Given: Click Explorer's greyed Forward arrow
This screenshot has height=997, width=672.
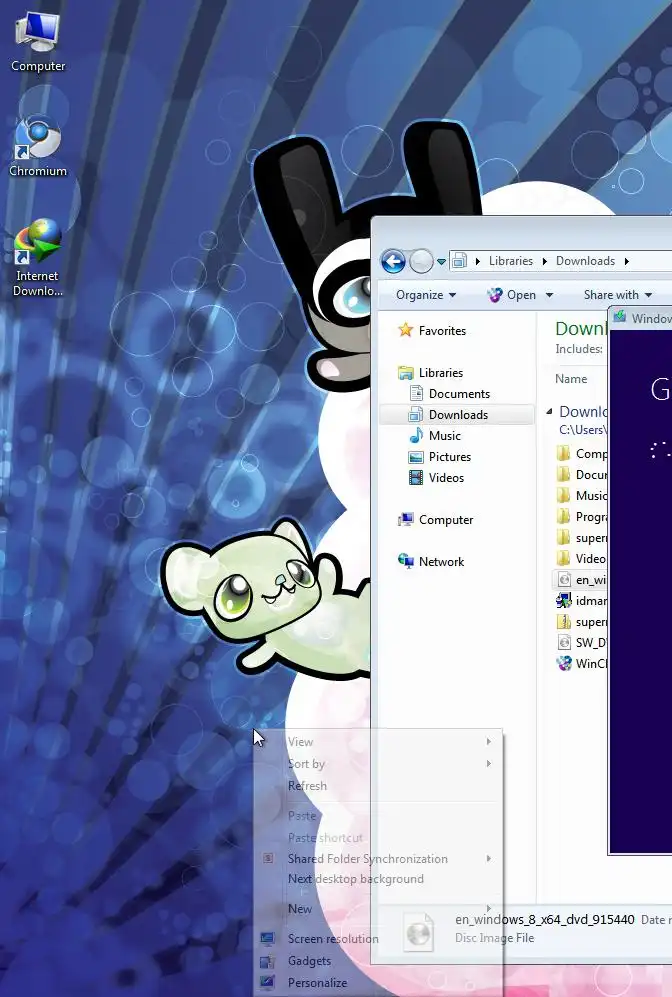Looking at the screenshot, I should [x=421, y=261].
